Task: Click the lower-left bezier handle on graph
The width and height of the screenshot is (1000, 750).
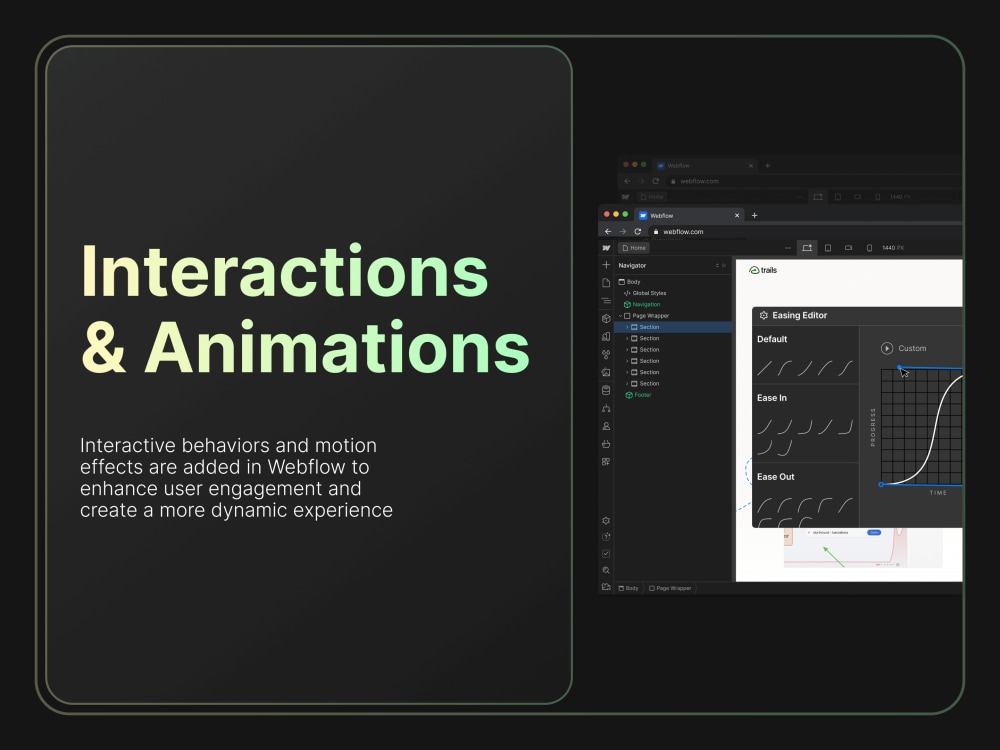Action: click(x=881, y=485)
